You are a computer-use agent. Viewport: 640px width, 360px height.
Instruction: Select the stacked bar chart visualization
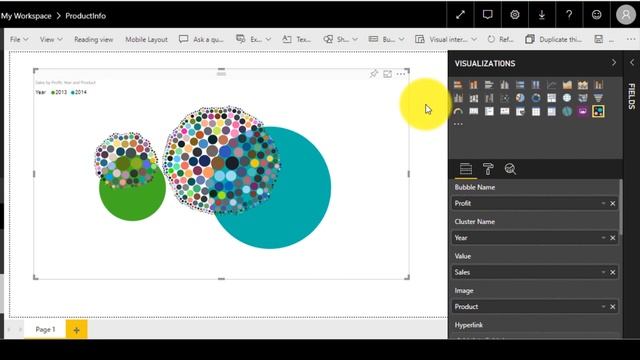[x=458, y=84]
